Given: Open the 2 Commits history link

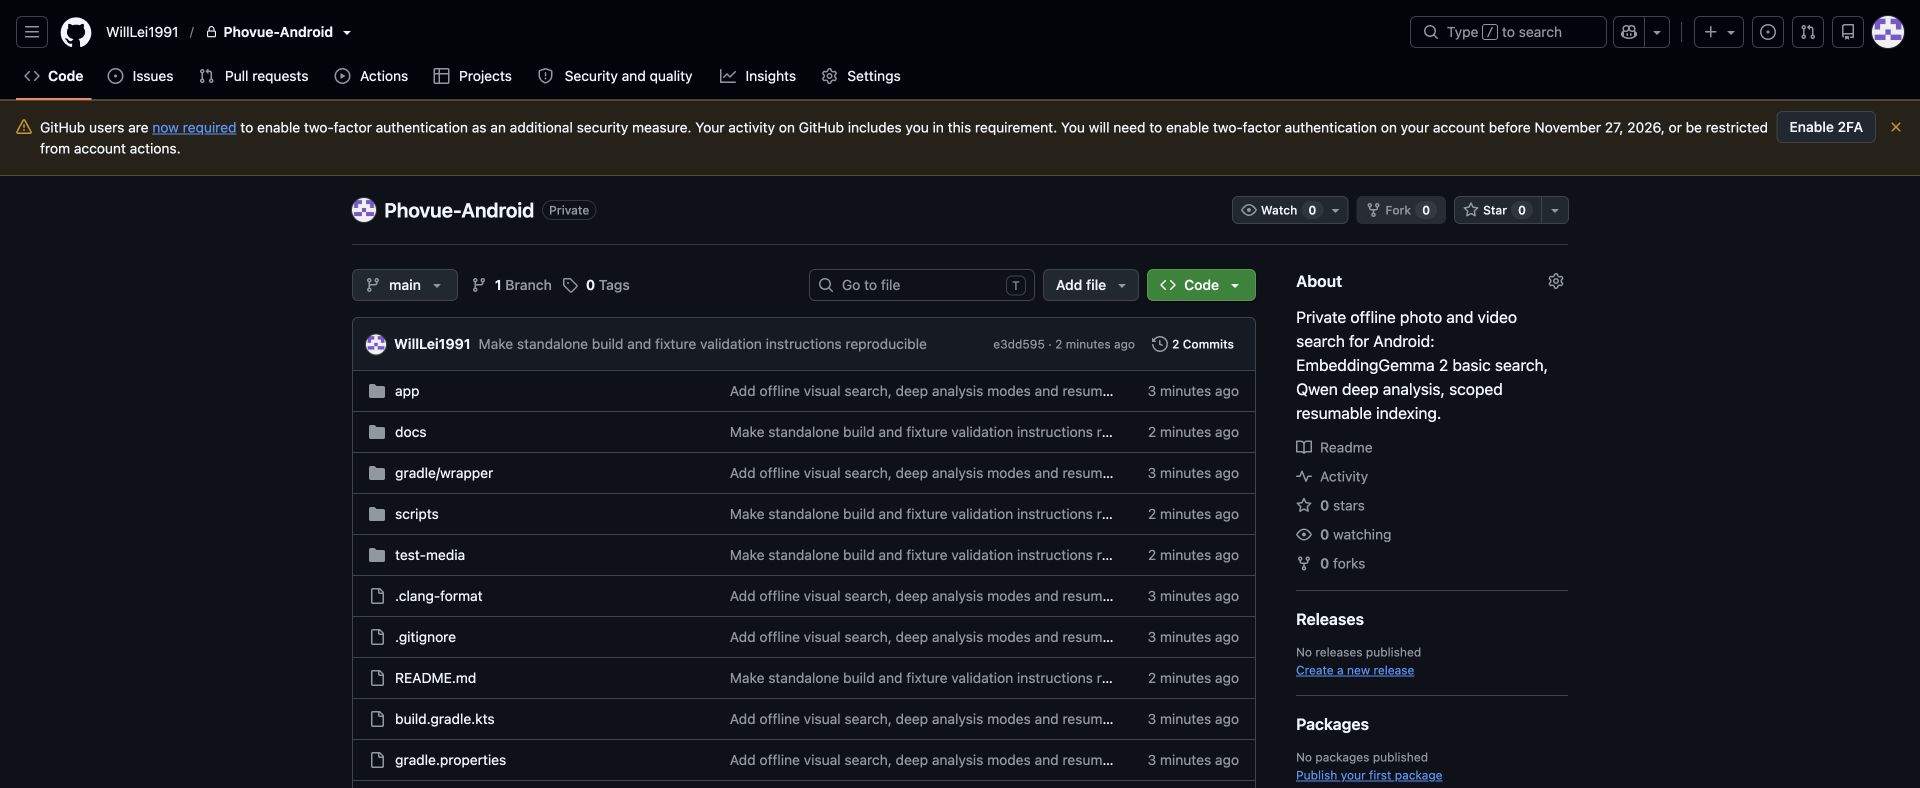Looking at the screenshot, I should coord(1193,344).
